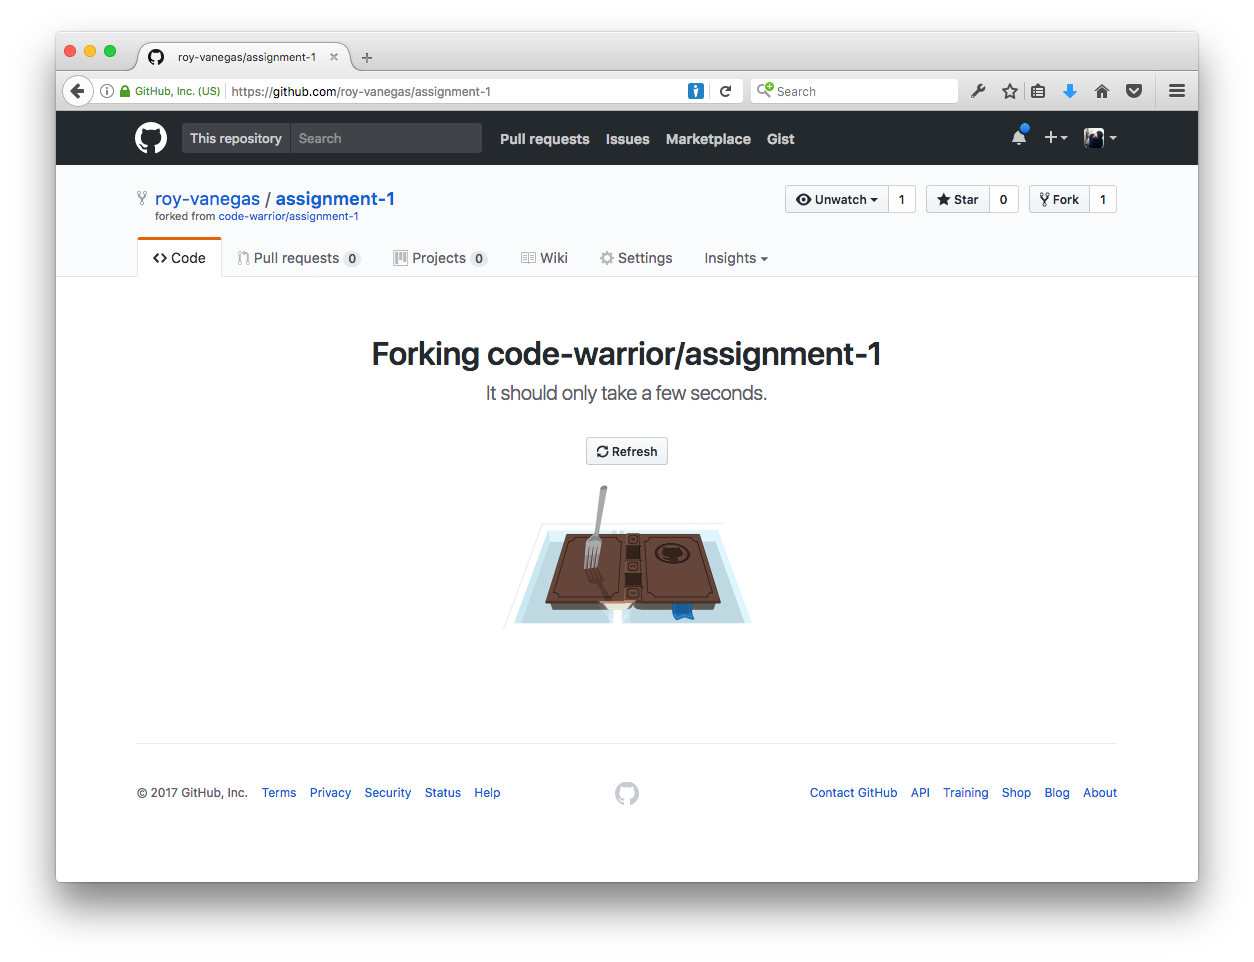Open the Training footer link
1254x962 pixels.
(x=966, y=793)
